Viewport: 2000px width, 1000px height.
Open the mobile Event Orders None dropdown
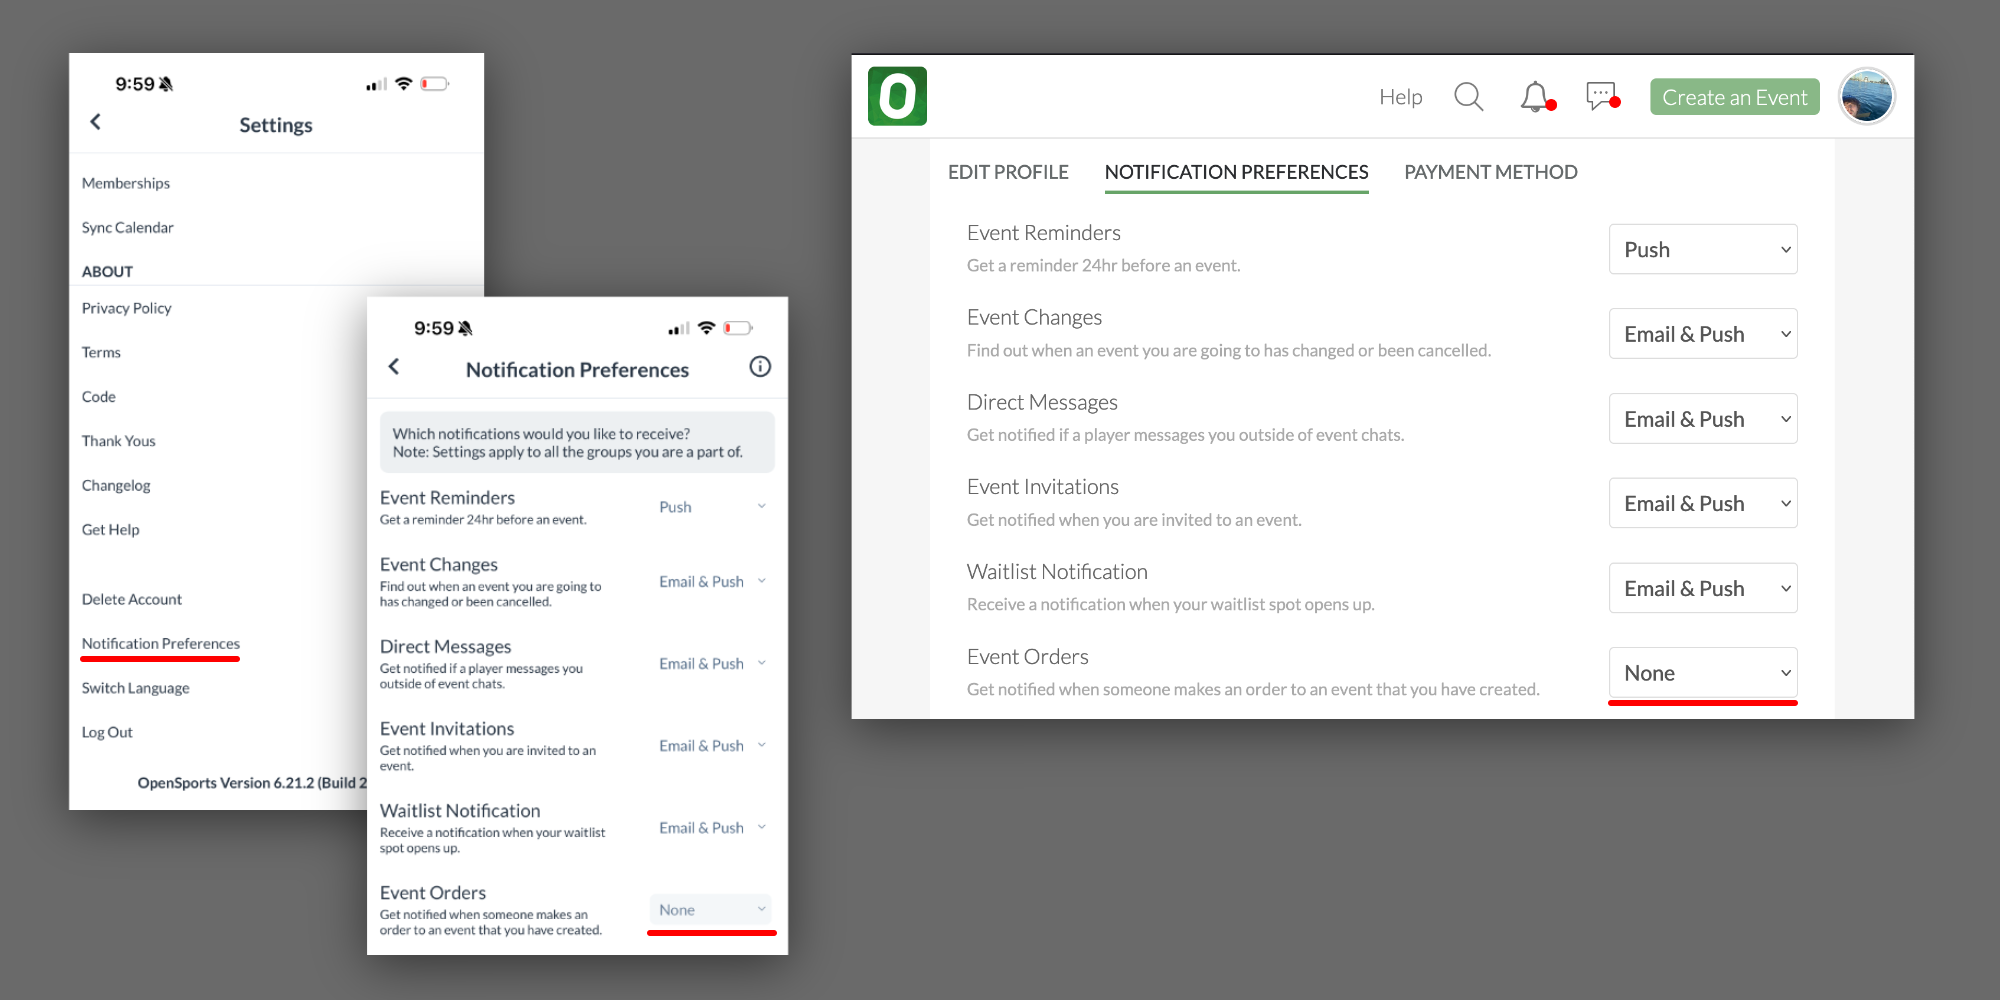[x=710, y=910]
